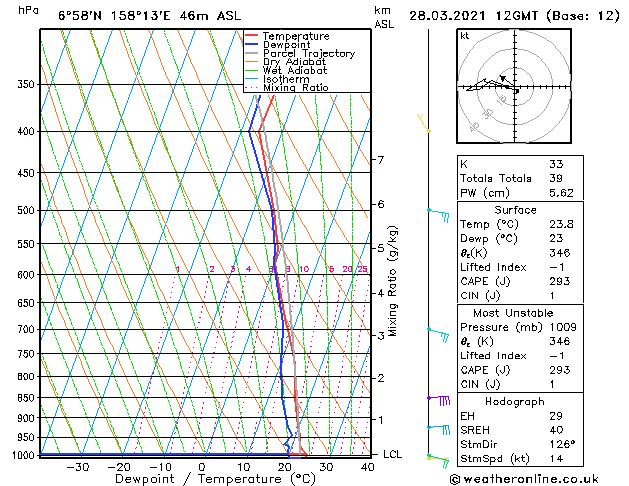The height and width of the screenshot is (486, 629).
Task: Select the red Temperature legend line
Action: click(252, 36)
